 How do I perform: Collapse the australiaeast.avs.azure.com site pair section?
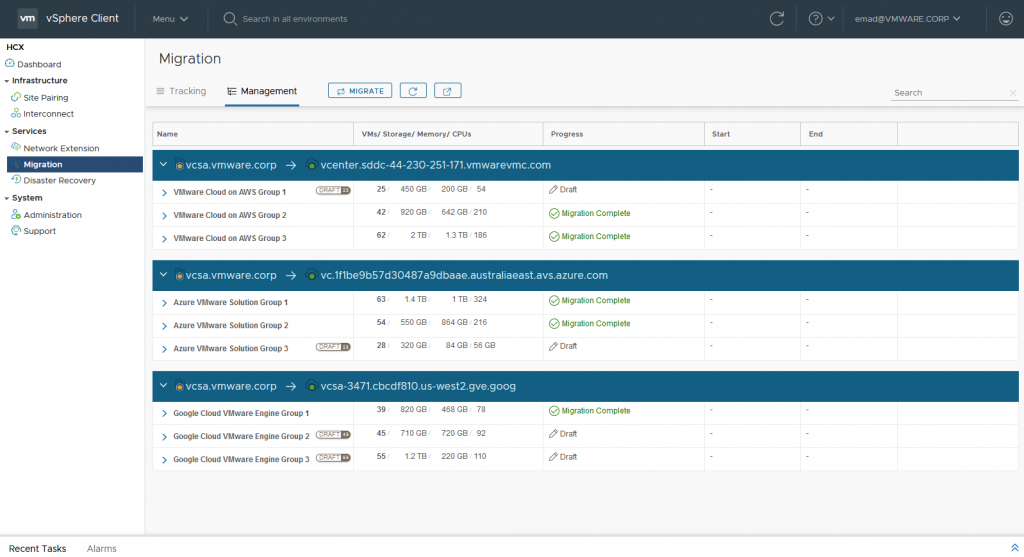[x=163, y=275]
